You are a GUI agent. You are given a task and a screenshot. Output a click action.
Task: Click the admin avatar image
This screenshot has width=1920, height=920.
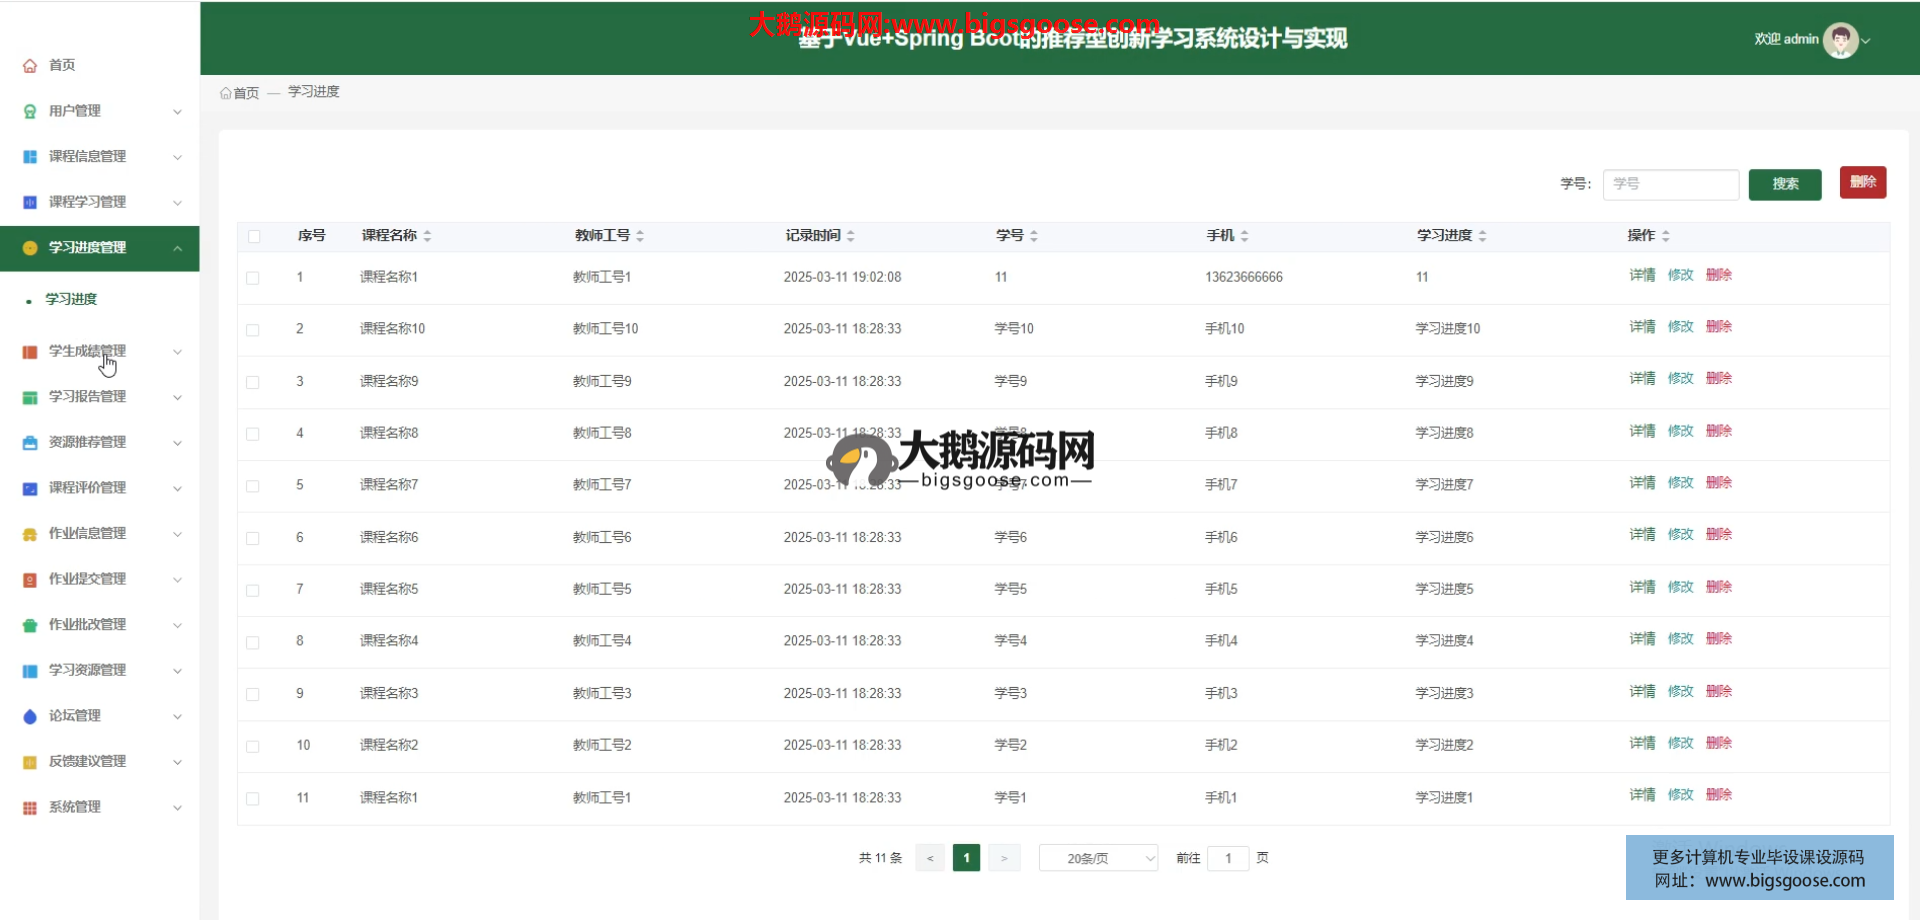pos(1840,40)
